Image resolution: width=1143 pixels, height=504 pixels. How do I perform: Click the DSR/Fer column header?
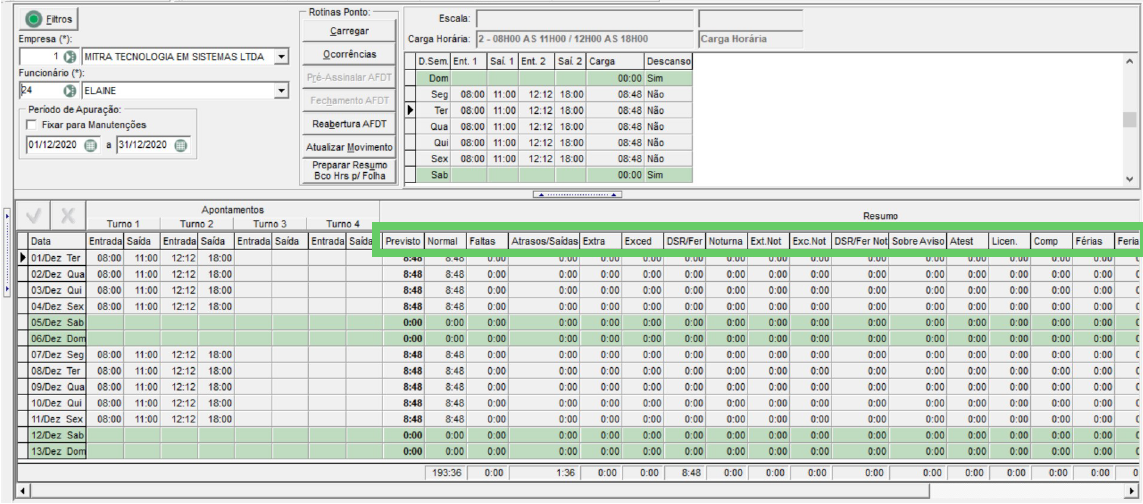[x=685, y=241]
